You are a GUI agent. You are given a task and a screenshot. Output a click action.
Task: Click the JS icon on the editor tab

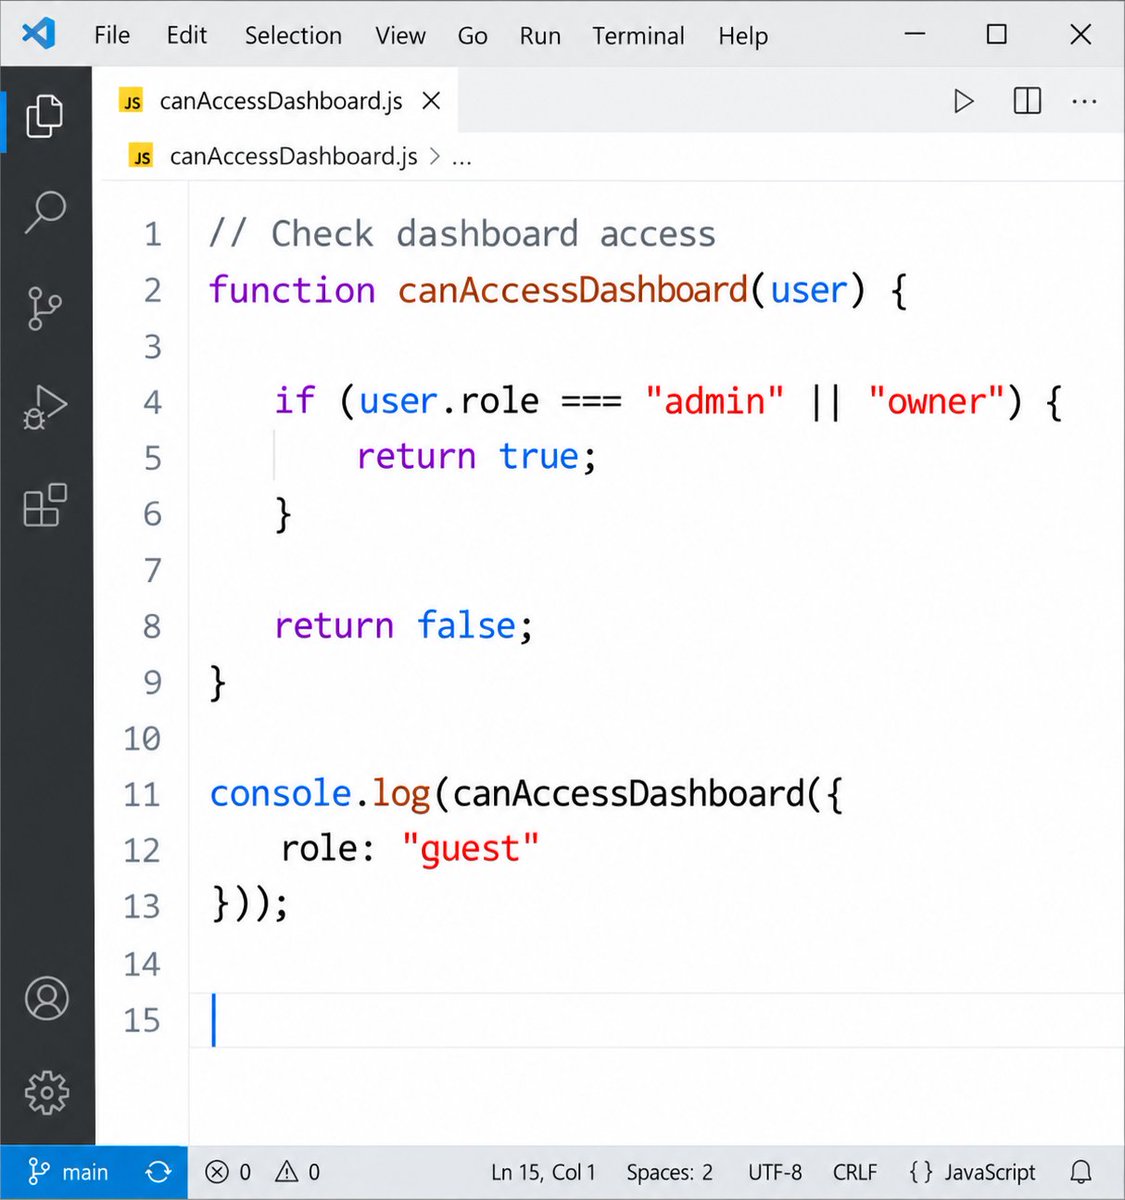(x=131, y=101)
